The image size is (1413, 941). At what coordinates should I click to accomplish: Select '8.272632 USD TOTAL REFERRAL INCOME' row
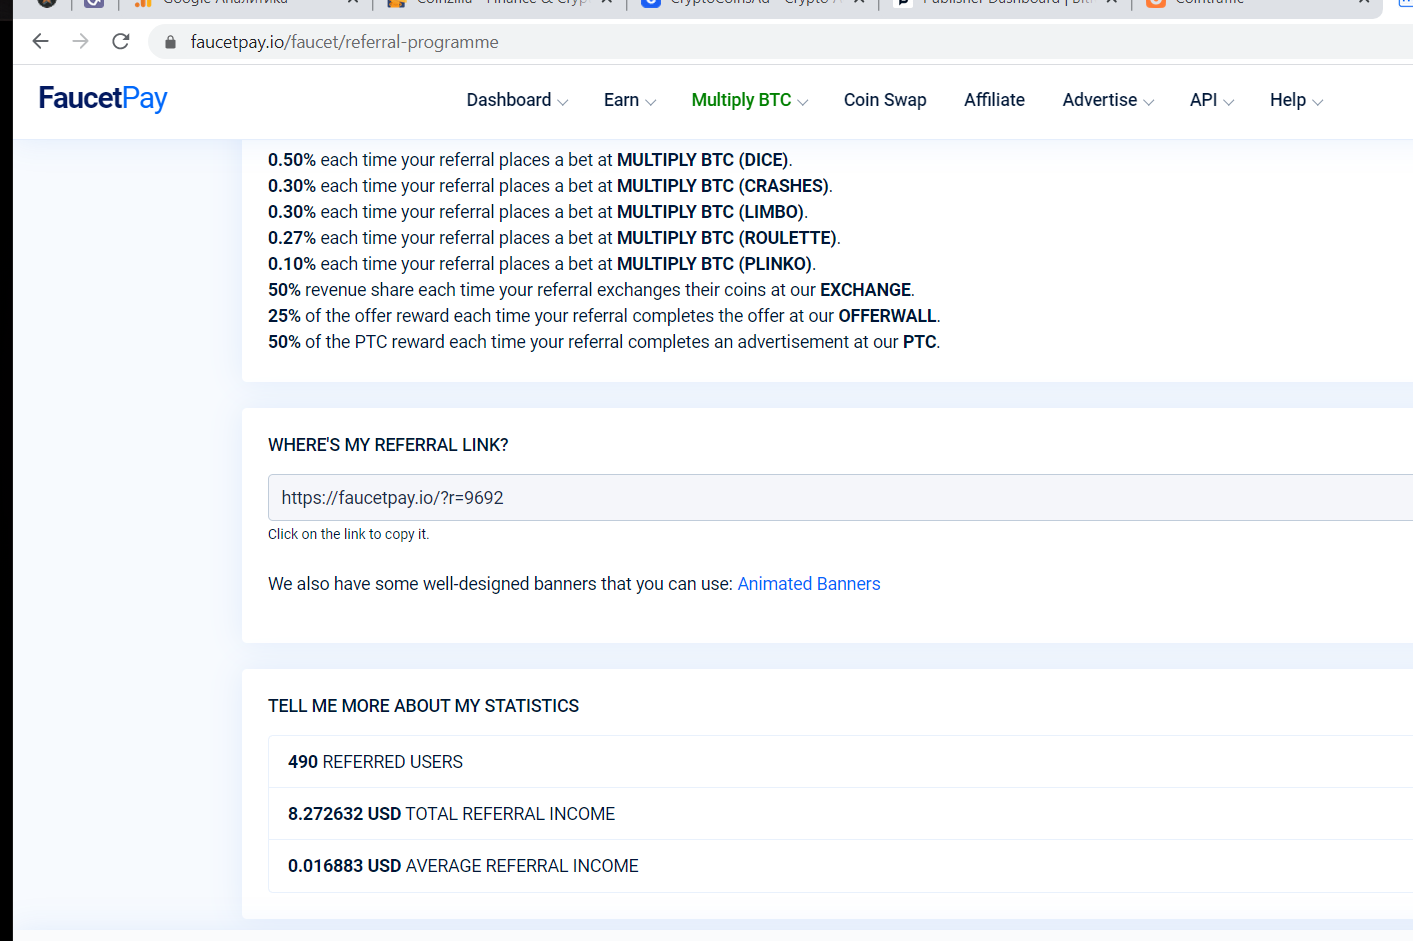tap(840, 814)
